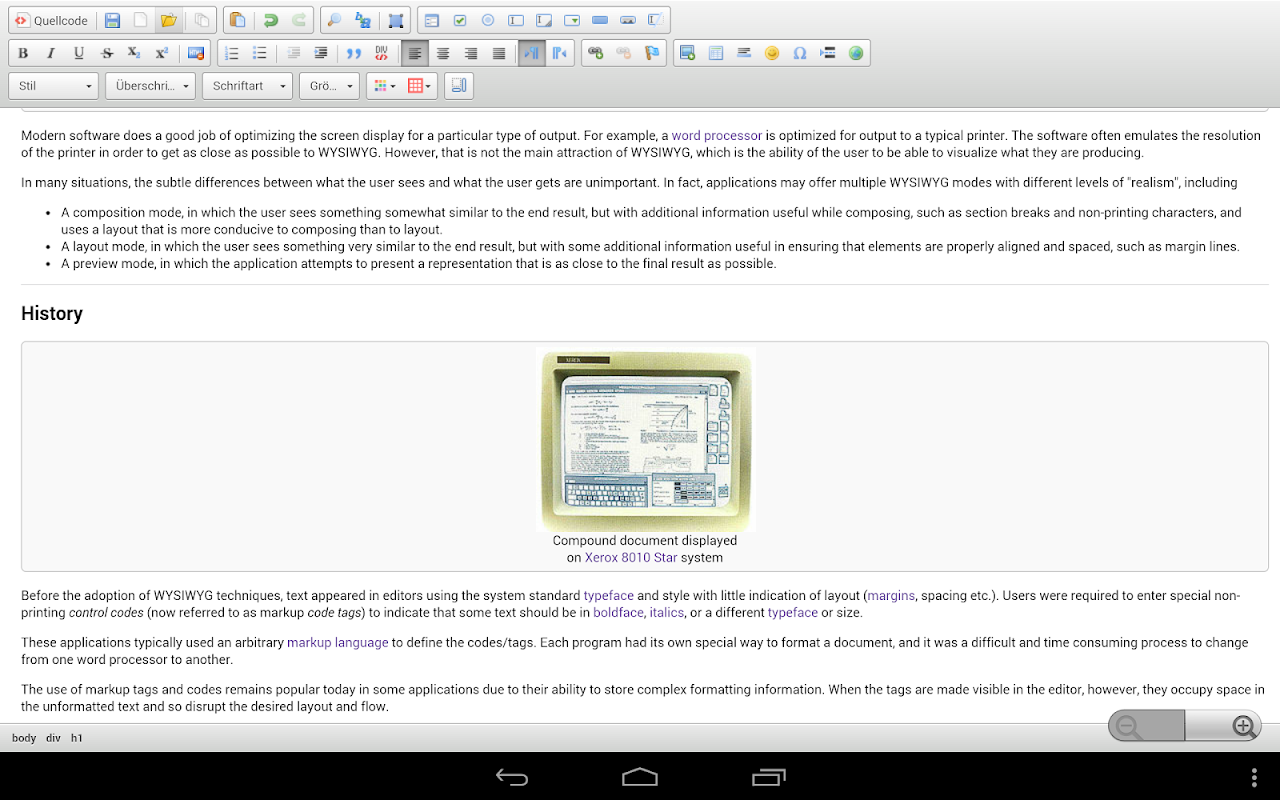Open the text color picker
The height and width of the screenshot is (800, 1280).
click(385, 86)
